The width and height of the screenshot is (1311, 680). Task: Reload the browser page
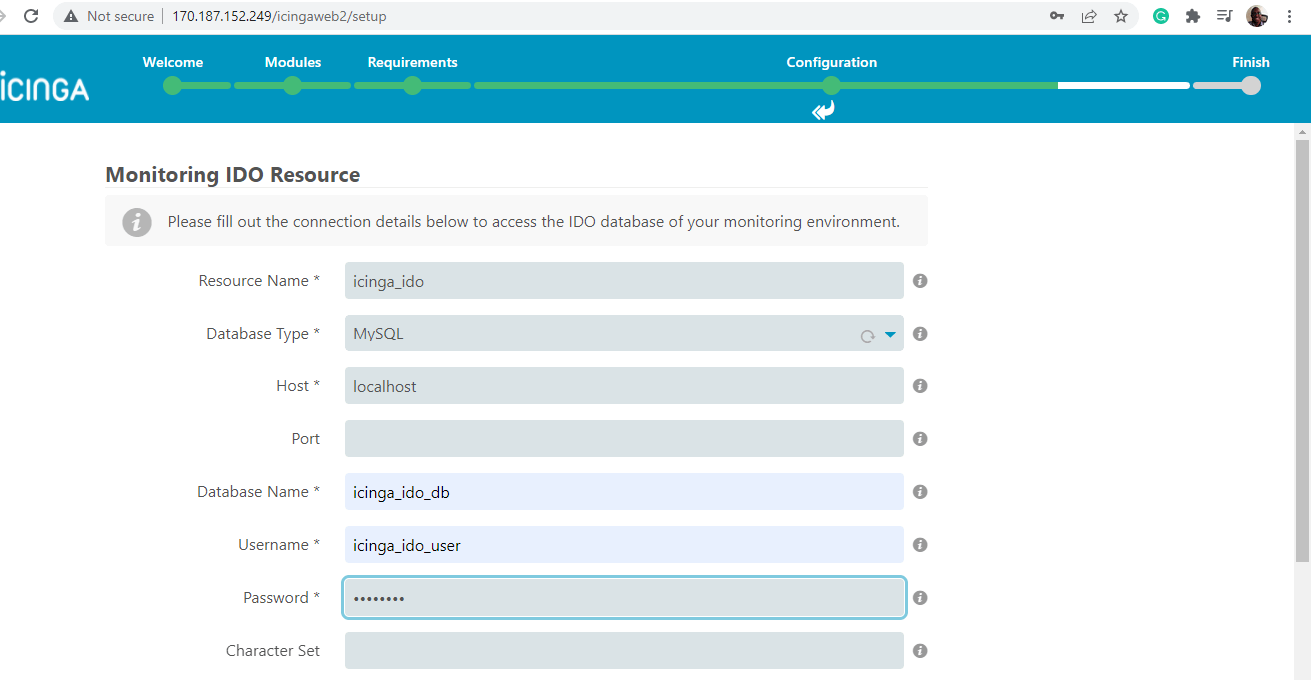(x=31, y=16)
